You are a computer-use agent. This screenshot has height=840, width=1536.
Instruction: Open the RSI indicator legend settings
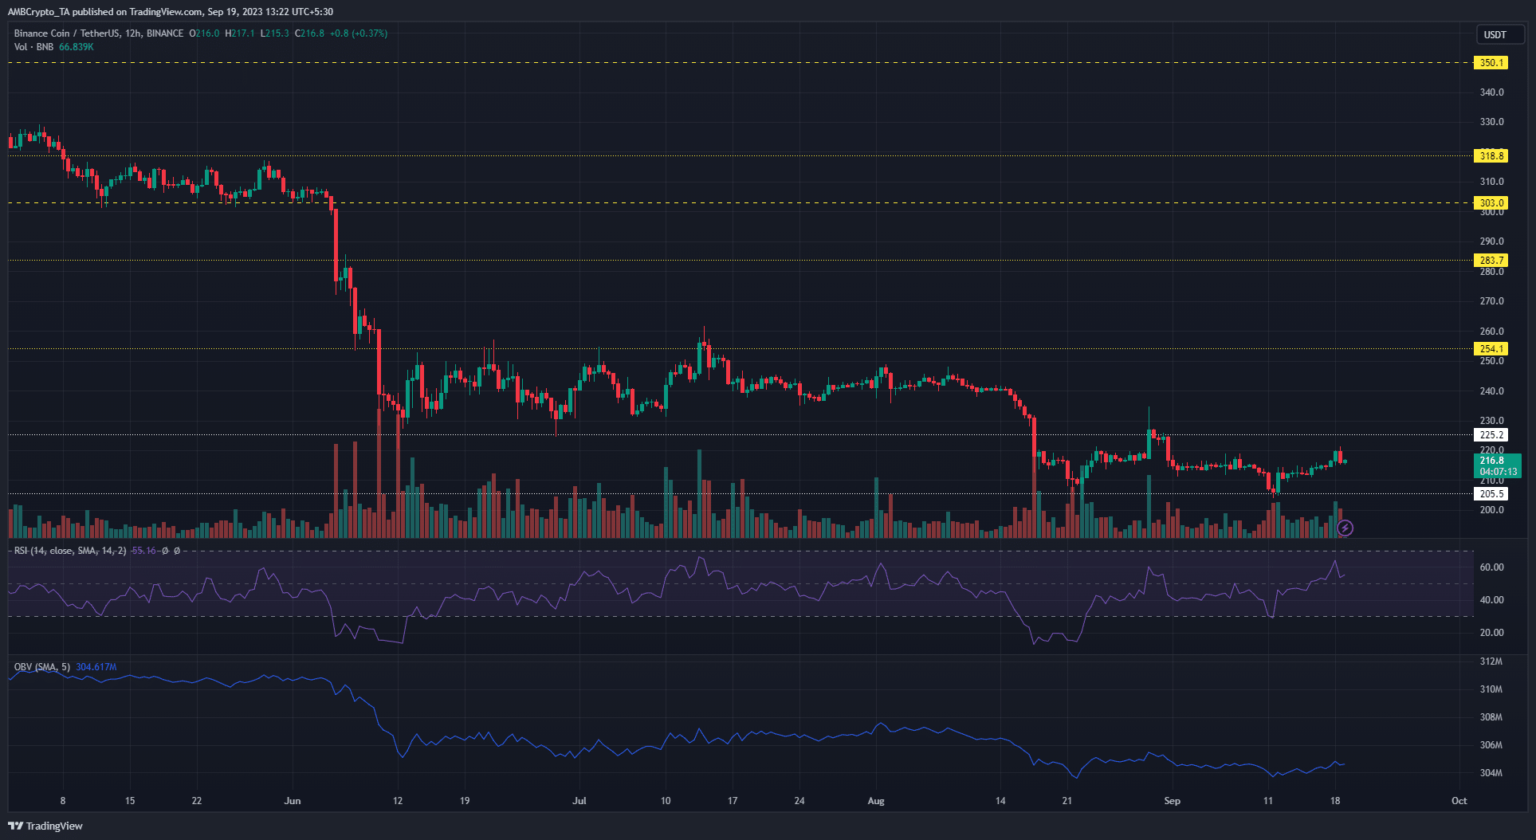pos(70,551)
